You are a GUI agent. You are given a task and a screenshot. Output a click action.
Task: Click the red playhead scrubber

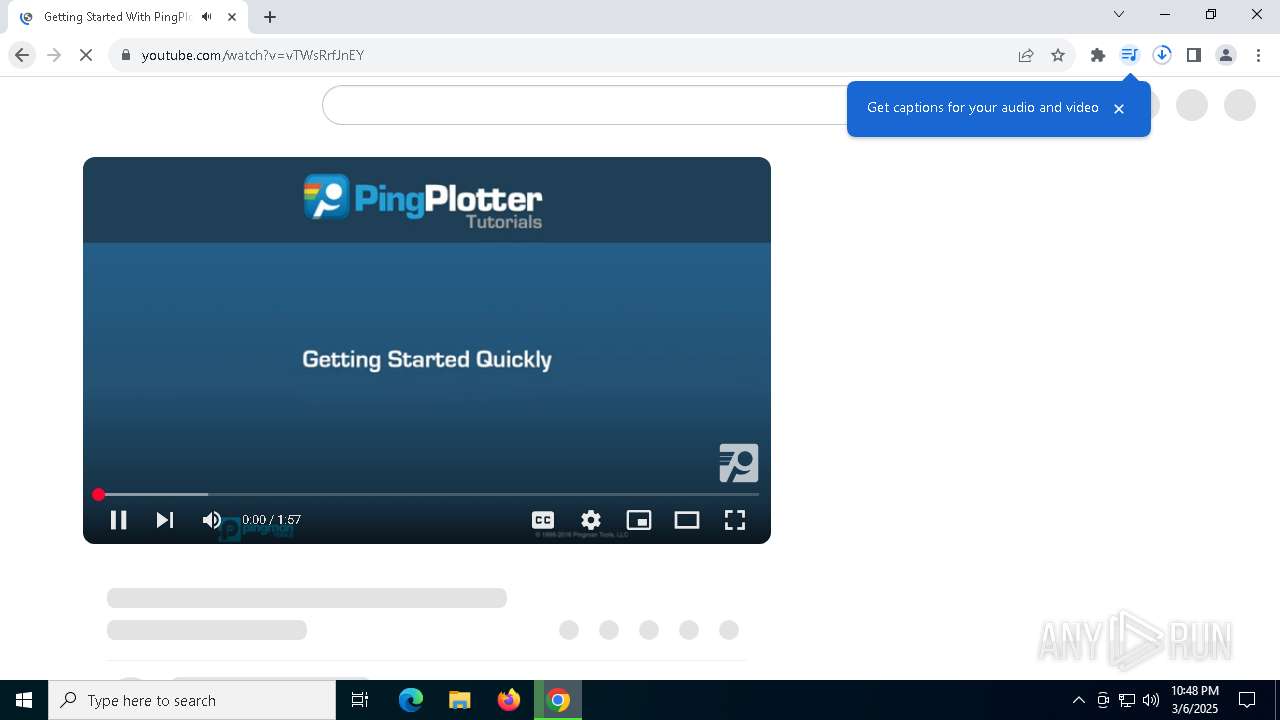coord(98,494)
